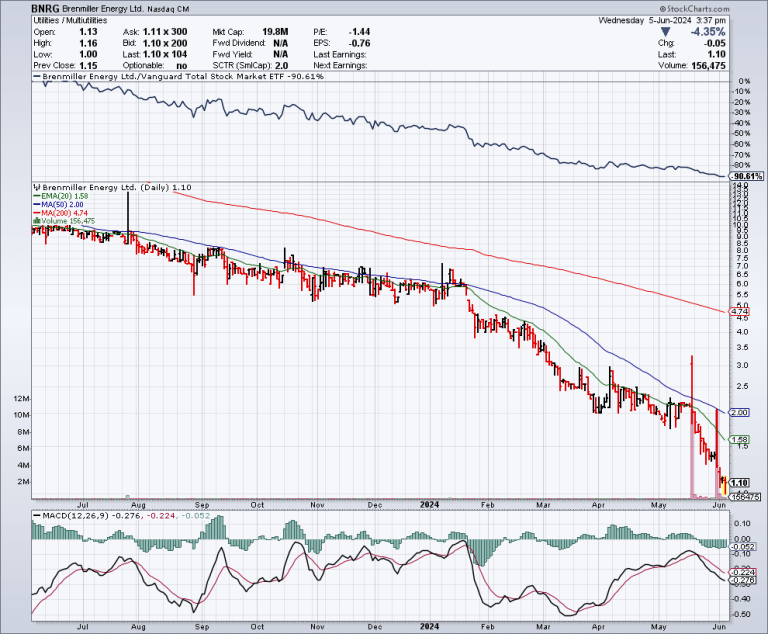Click the SCTR (SmlCap) value 2.0
The width and height of the screenshot is (768, 634).
(x=281, y=66)
